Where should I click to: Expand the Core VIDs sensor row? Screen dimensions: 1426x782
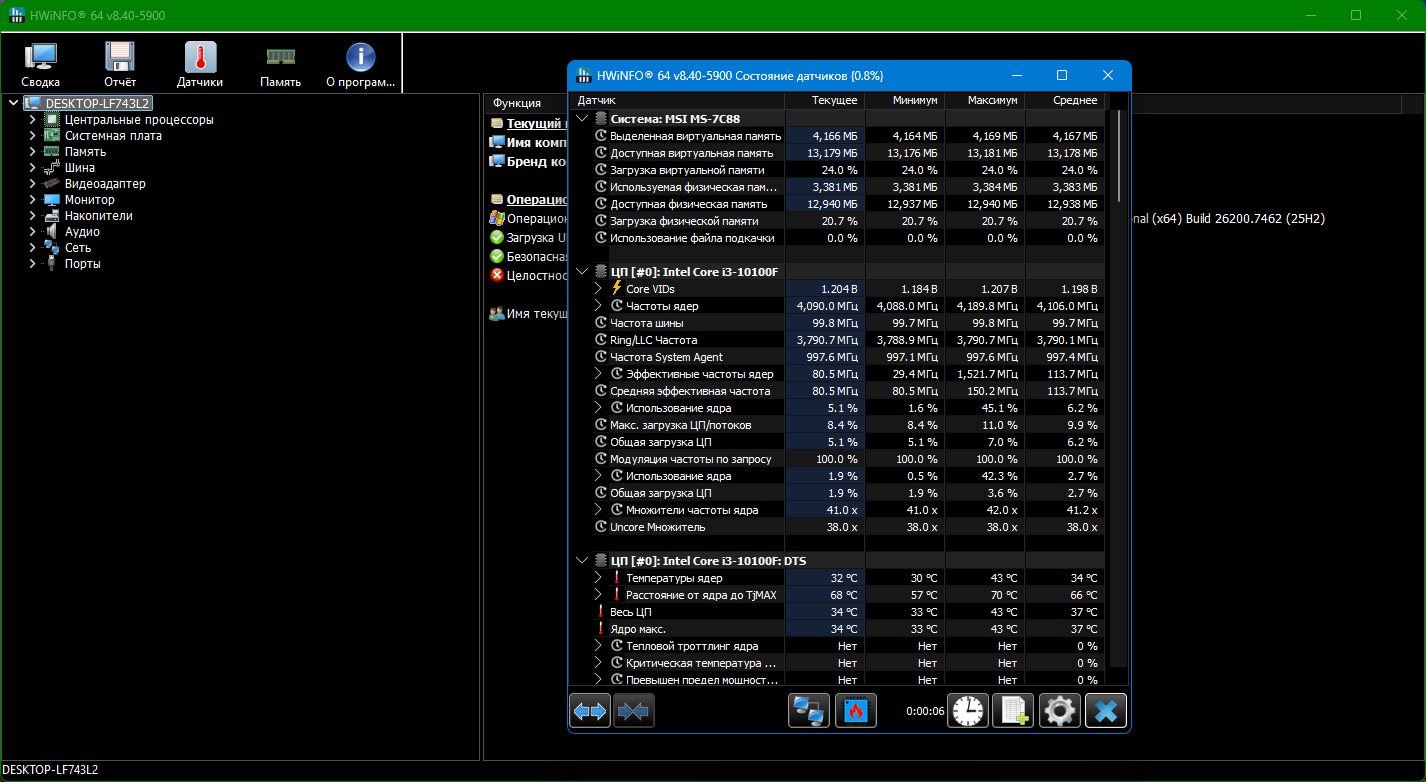pos(598,289)
